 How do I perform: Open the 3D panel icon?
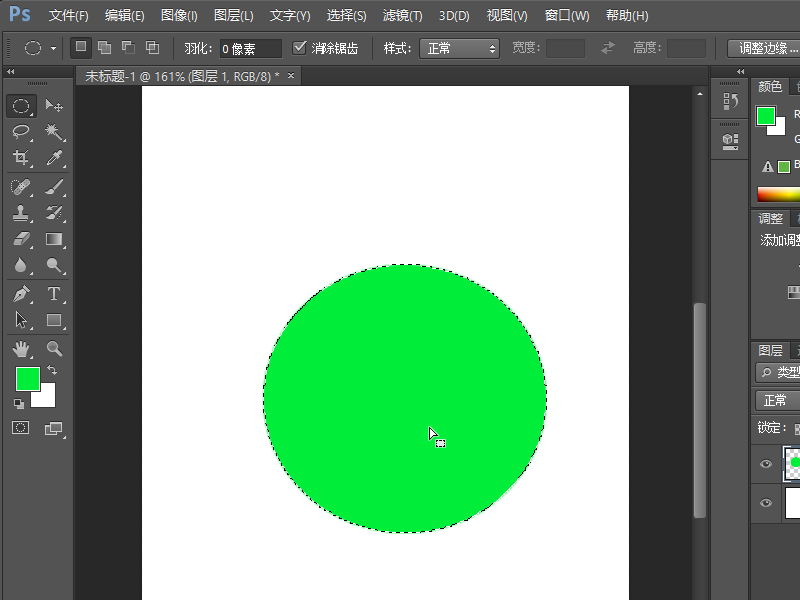(730, 141)
